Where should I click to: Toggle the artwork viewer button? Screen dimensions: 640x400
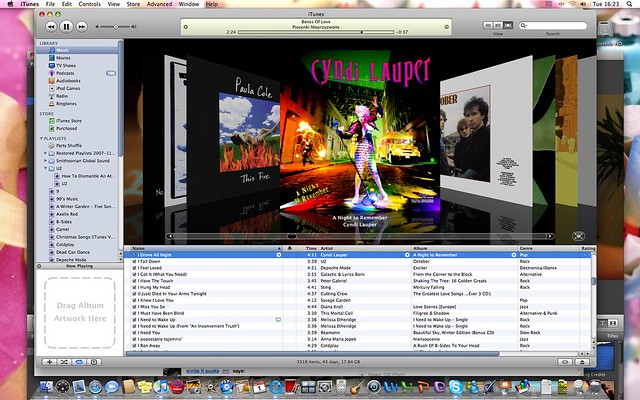[x=94, y=362]
